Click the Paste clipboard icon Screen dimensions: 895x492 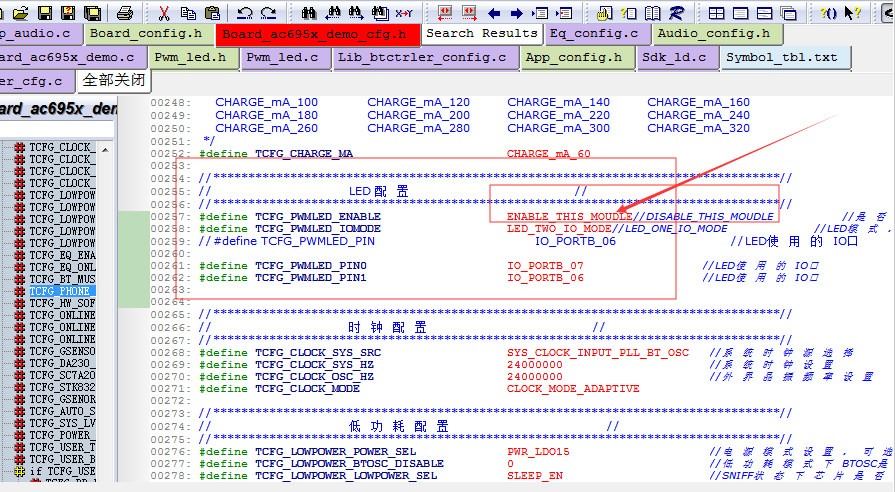click(212, 13)
